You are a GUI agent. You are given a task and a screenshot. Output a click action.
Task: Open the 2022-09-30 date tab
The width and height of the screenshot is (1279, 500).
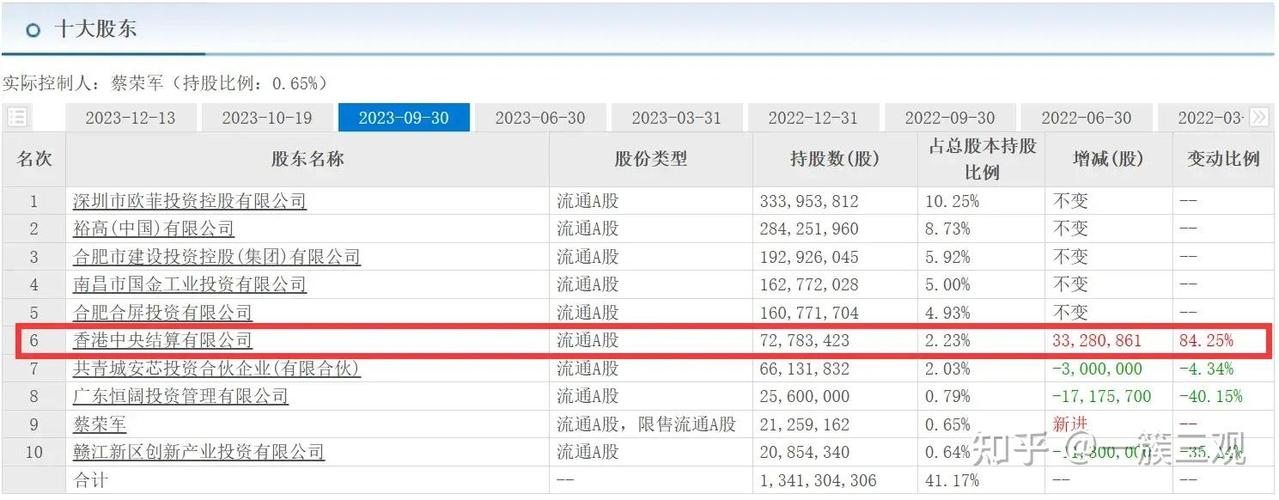950,117
